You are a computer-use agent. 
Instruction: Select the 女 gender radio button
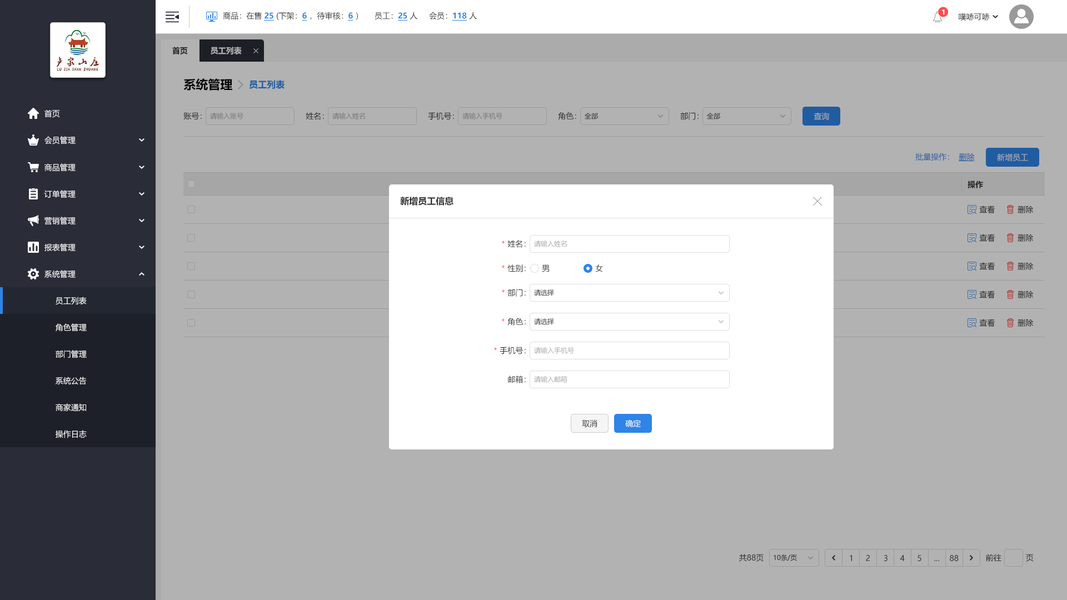587,269
